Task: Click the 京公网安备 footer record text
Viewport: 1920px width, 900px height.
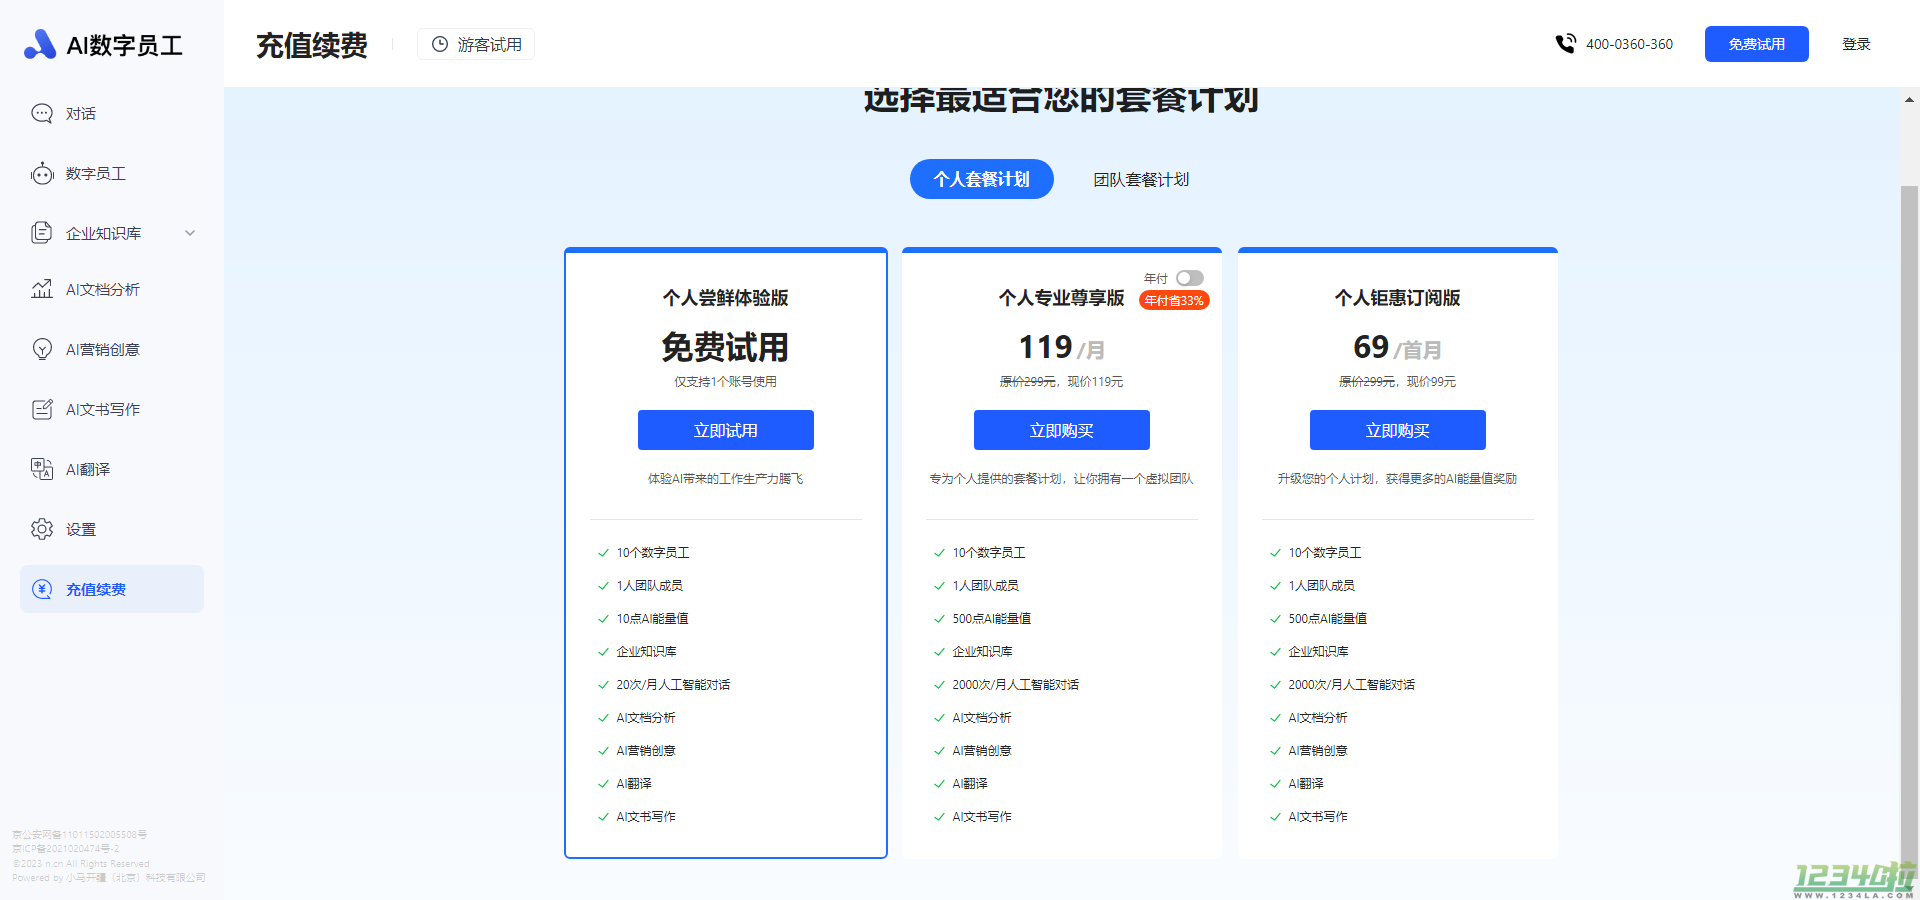Action: click(80, 835)
